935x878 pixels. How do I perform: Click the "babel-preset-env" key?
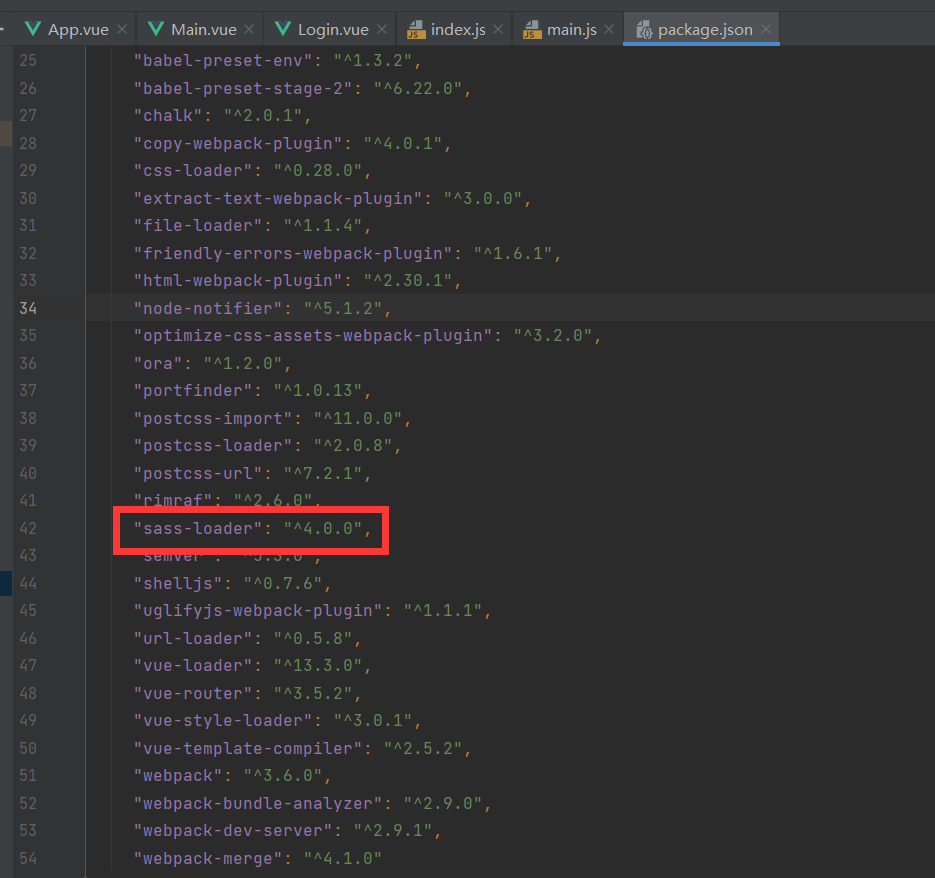coord(223,61)
